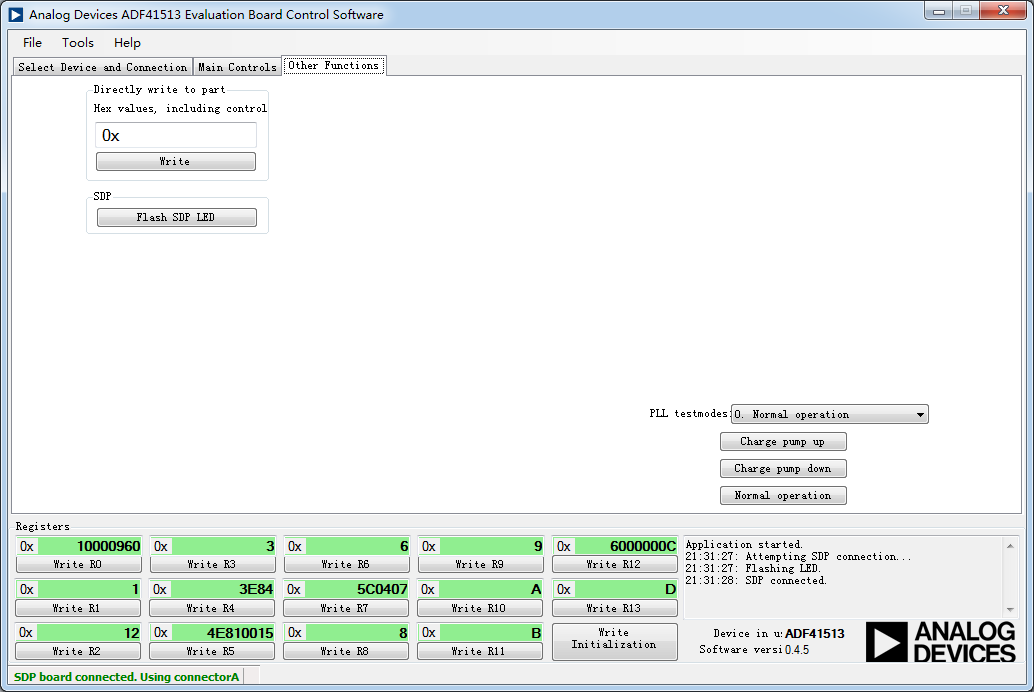Write register R5
The image size is (1034, 692).
pos(211,650)
